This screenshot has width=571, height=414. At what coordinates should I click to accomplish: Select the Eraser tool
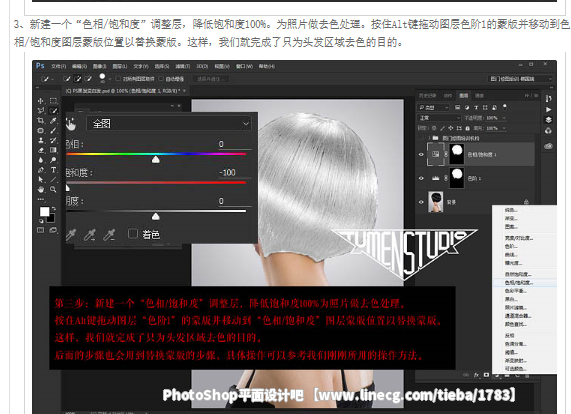pyautogui.click(x=41, y=150)
